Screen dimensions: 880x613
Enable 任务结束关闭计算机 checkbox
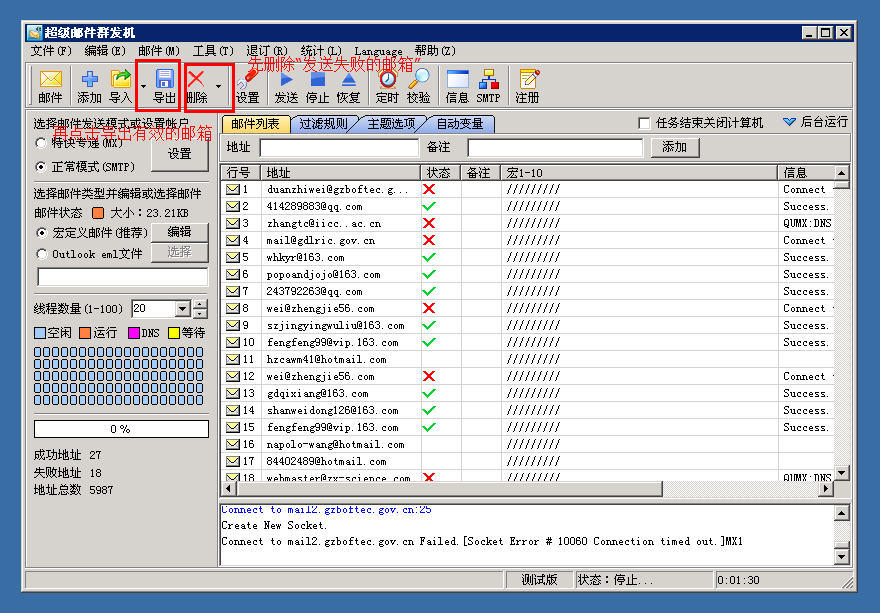644,123
